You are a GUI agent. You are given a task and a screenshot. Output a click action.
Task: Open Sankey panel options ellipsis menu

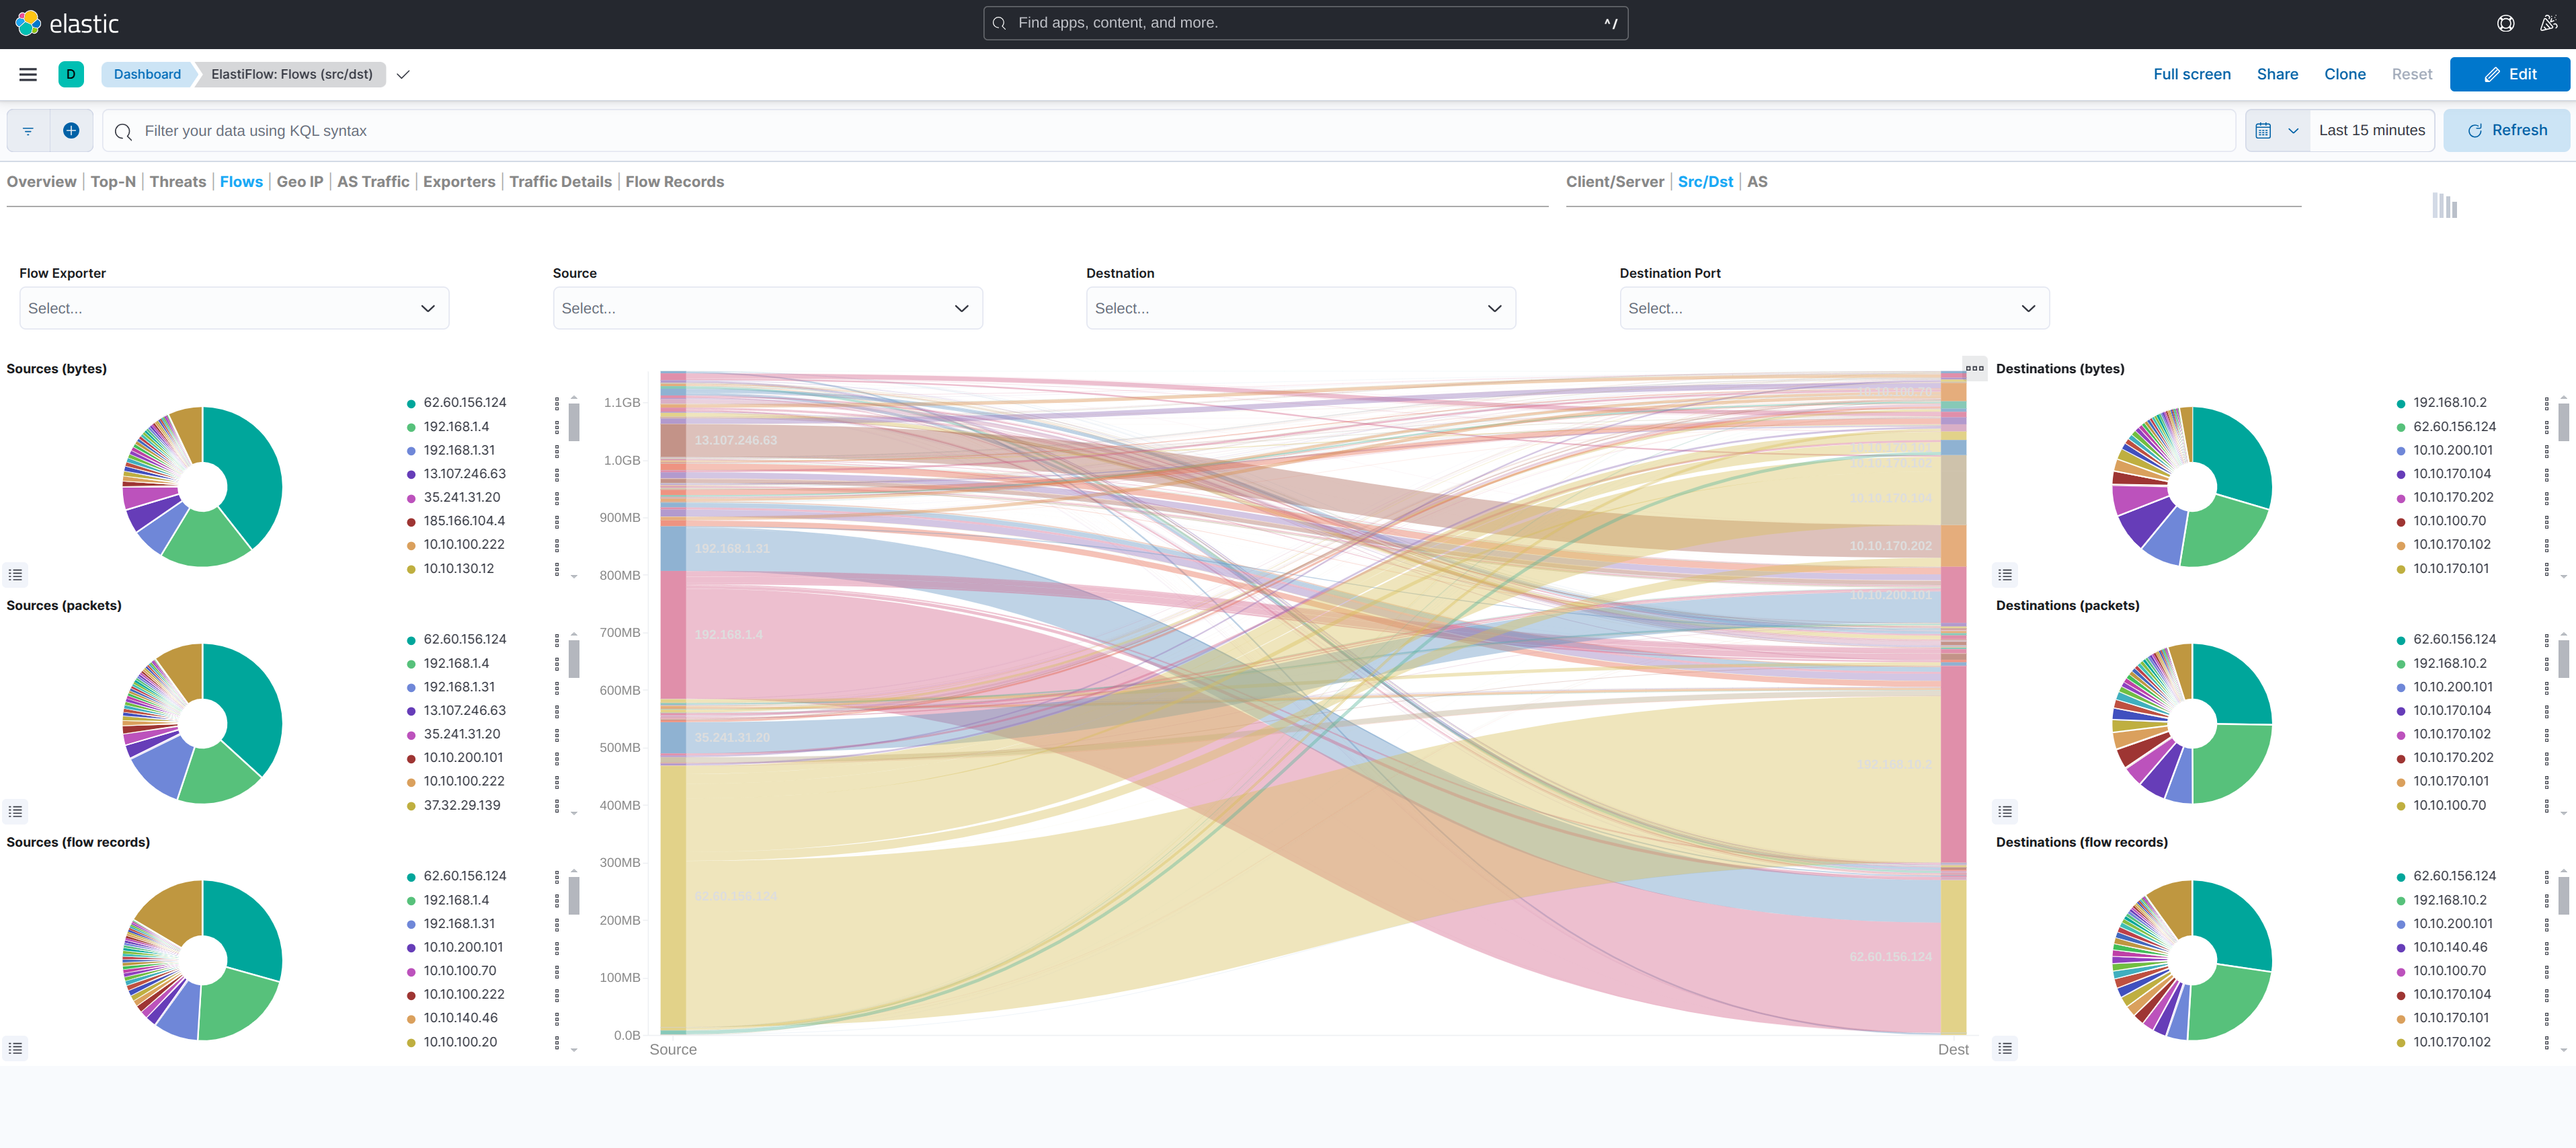[1974, 368]
